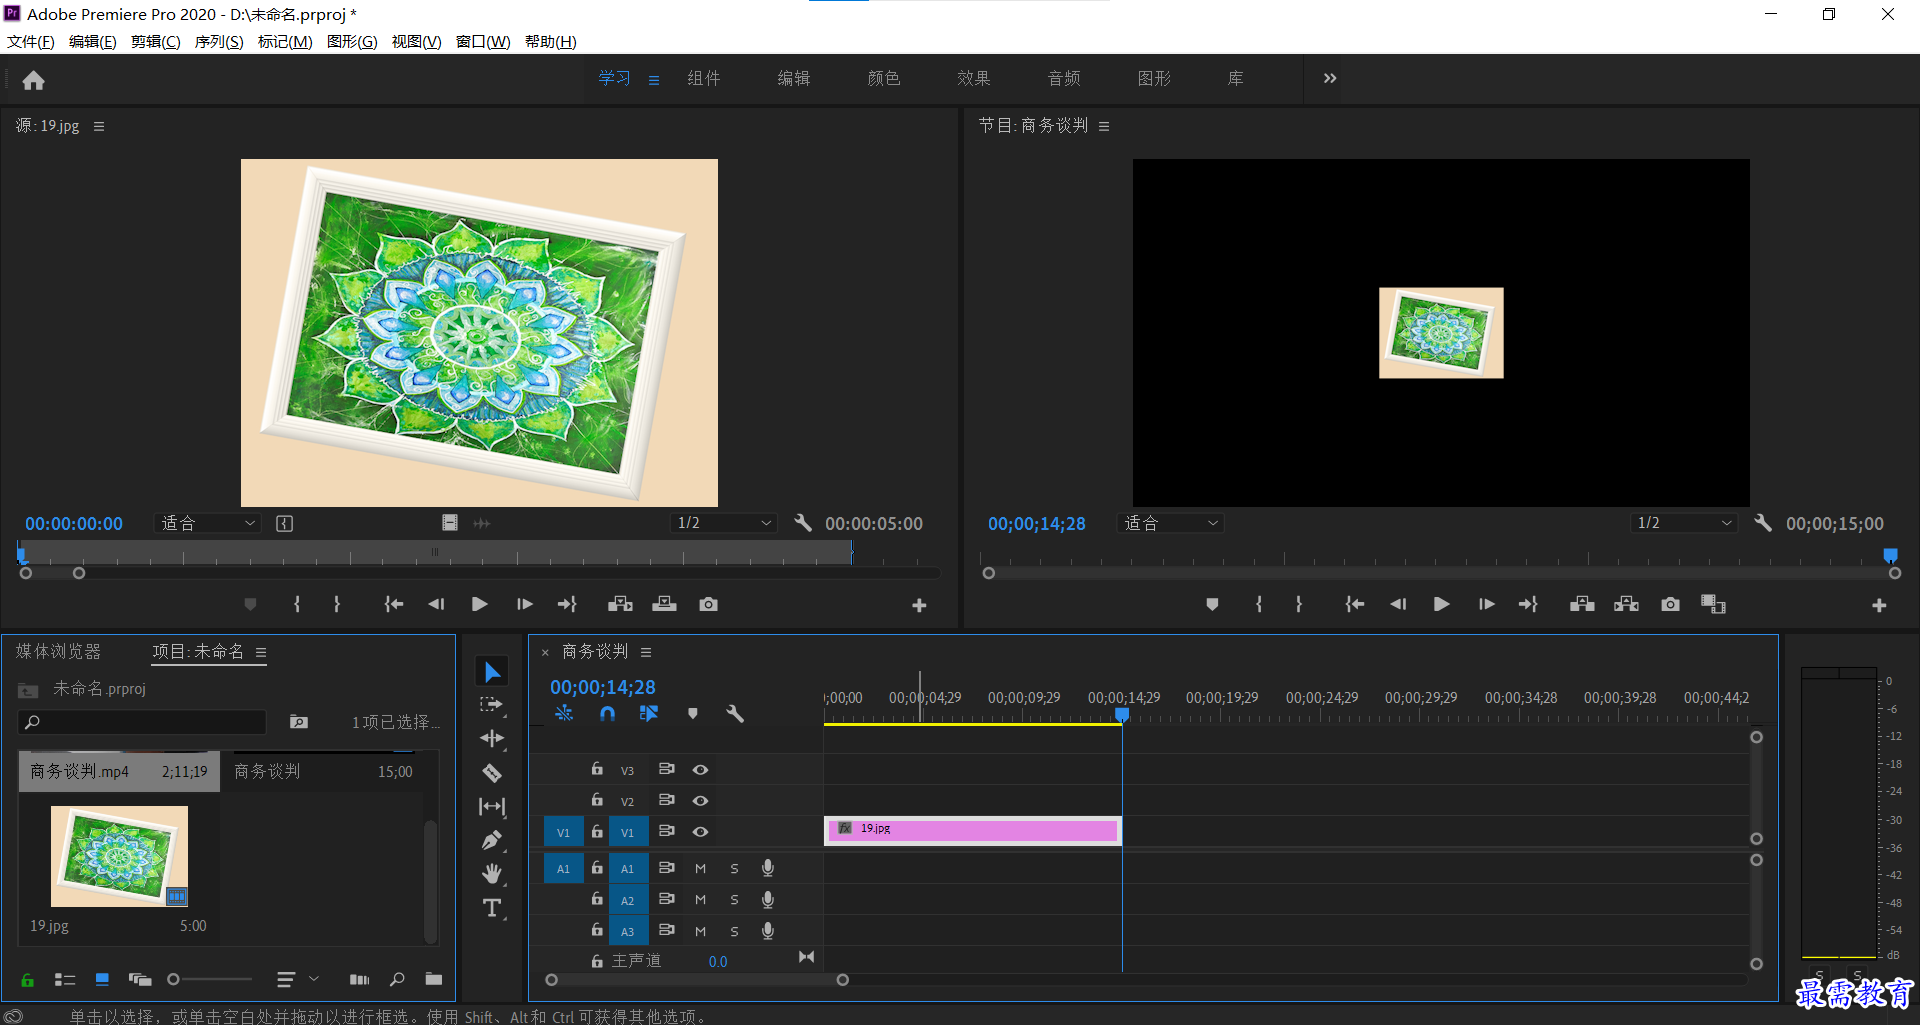
Task: Open the 窗口(W) menu
Action: coord(483,41)
